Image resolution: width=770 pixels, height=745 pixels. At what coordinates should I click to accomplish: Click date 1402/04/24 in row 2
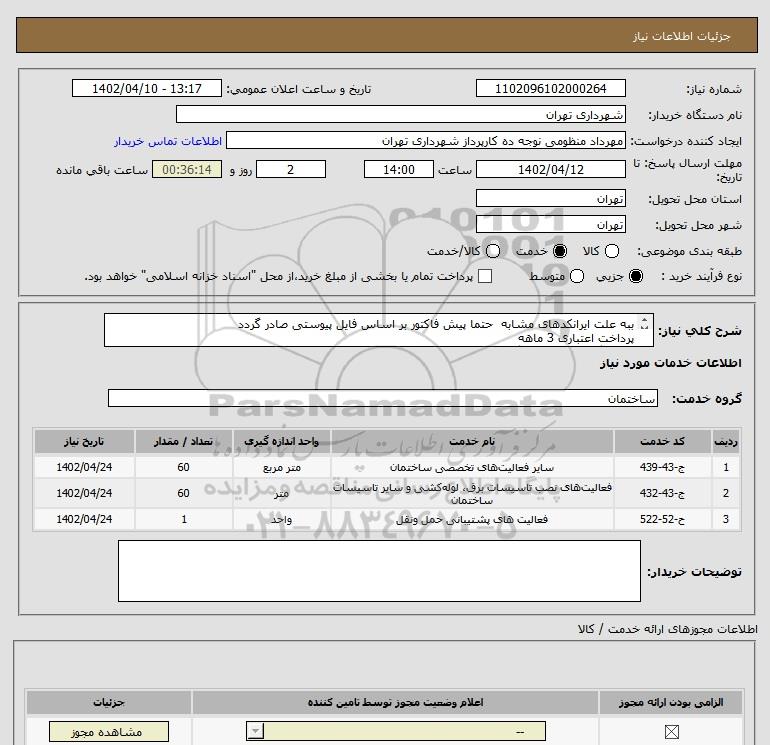pyautogui.click(x=84, y=493)
